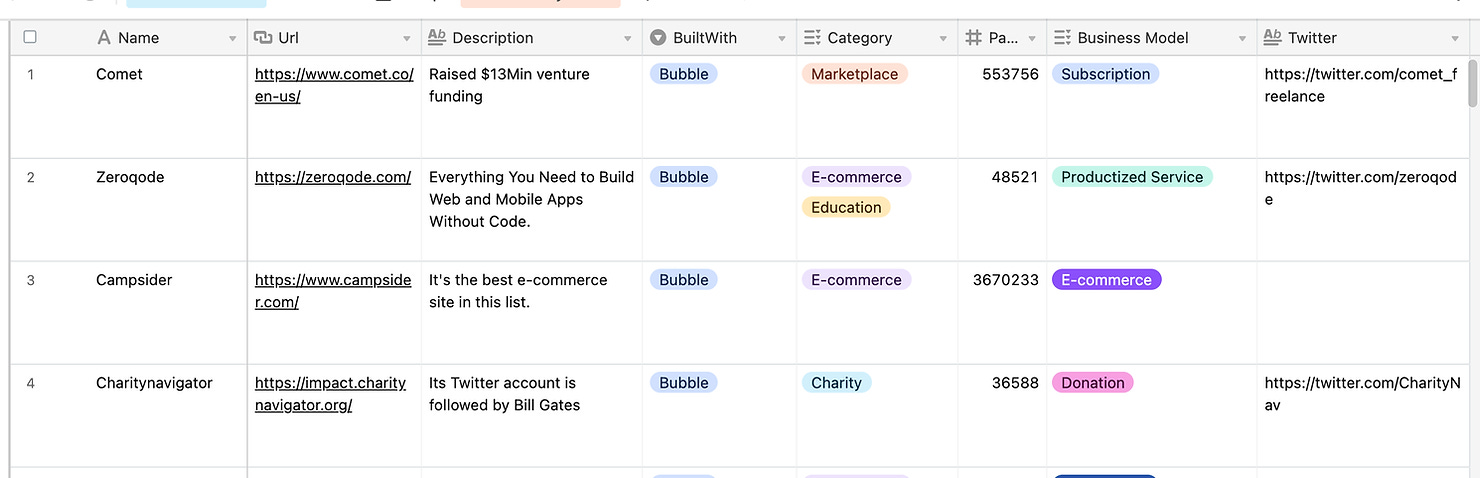The width and height of the screenshot is (1480, 478).
Task: Click the purple E-commerce business model tag
Action: 1106,280
